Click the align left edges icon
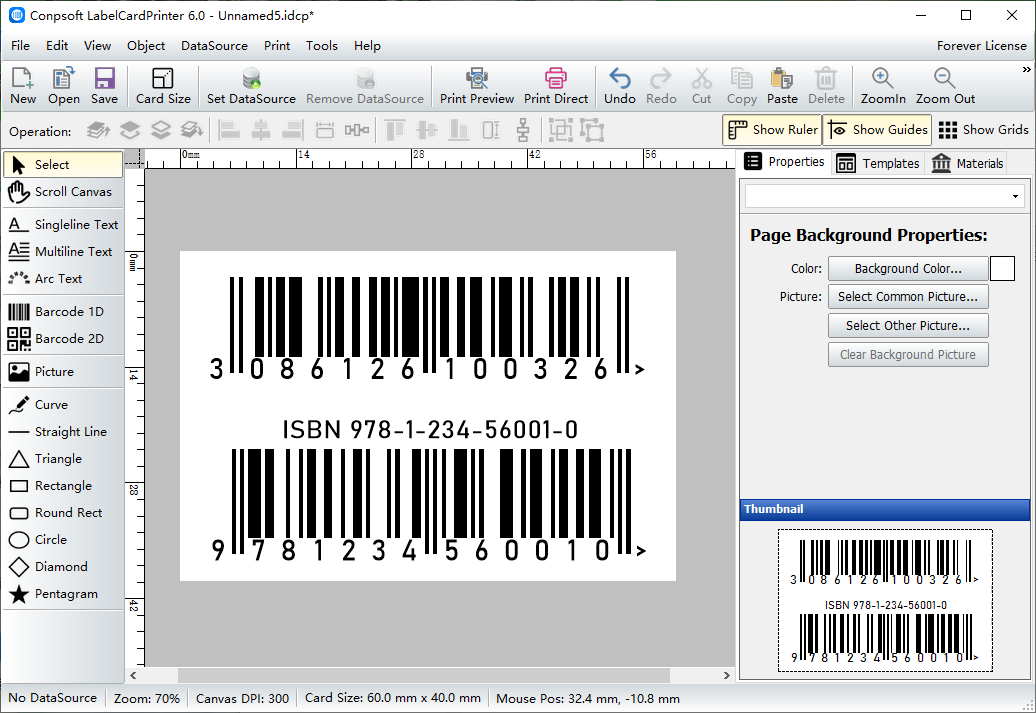This screenshot has height=713, width=1036. (x=229, y=130)
